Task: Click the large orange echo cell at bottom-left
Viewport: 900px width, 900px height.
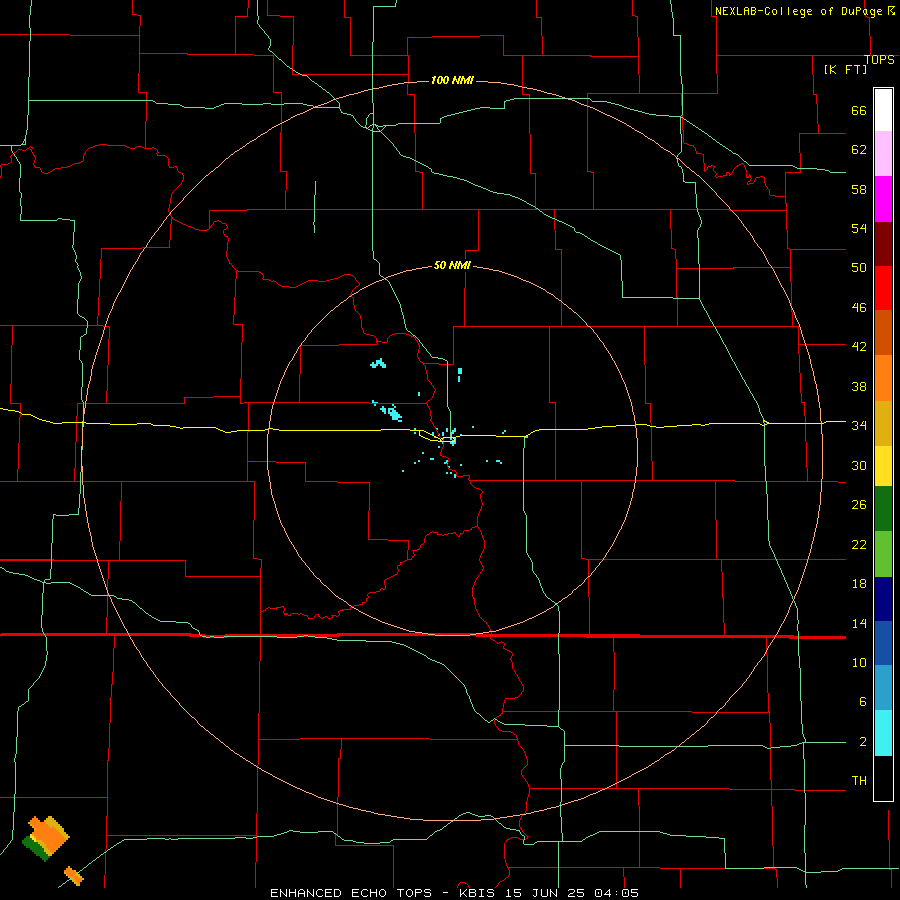Action: tap(47, 837)
